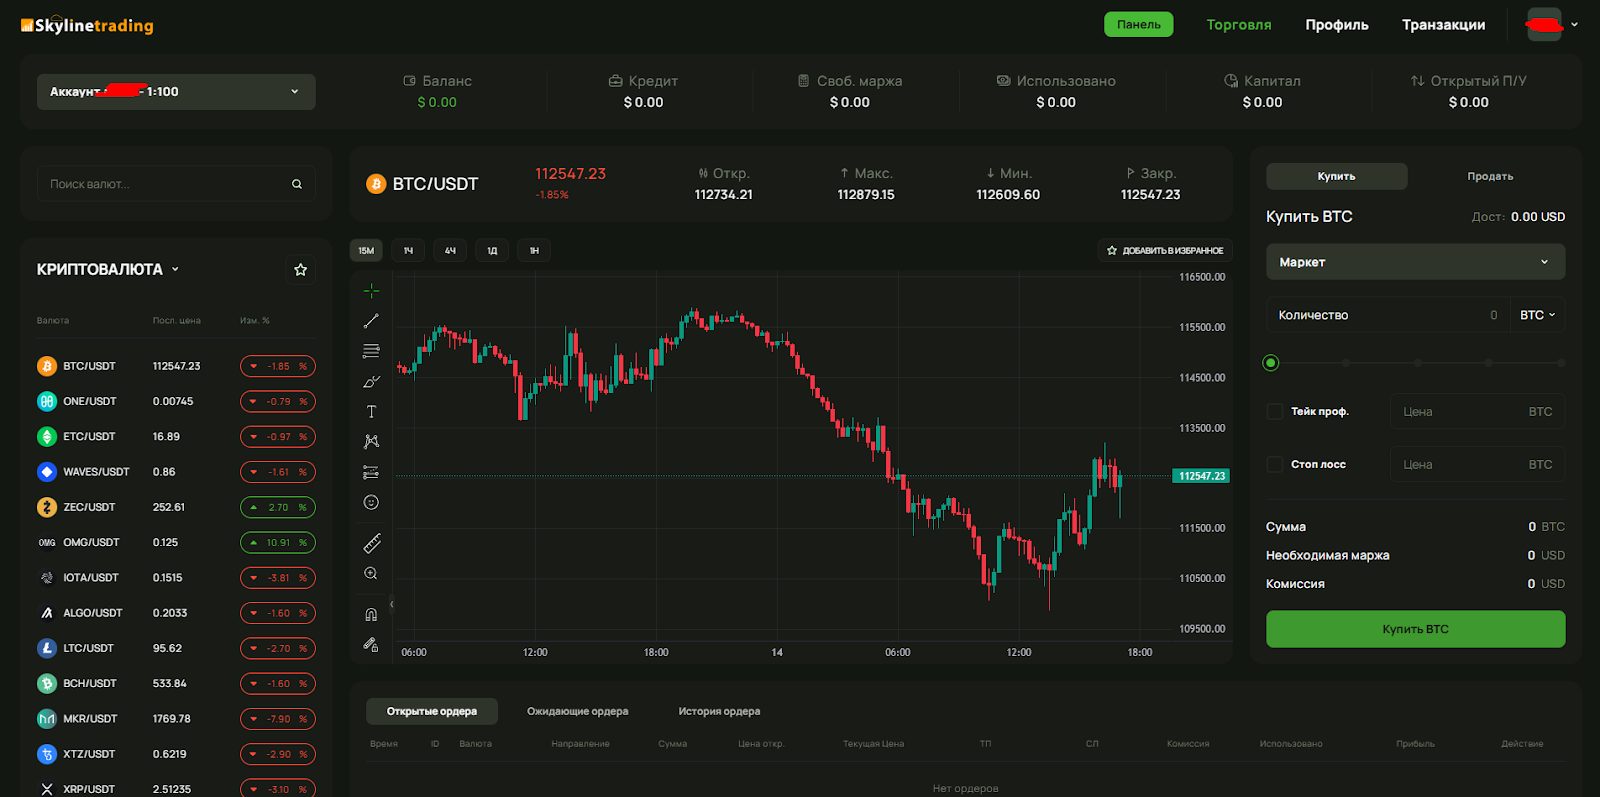
Task: Open the BTC quantity unit dropdown
Action: (x=1538, y=315)
